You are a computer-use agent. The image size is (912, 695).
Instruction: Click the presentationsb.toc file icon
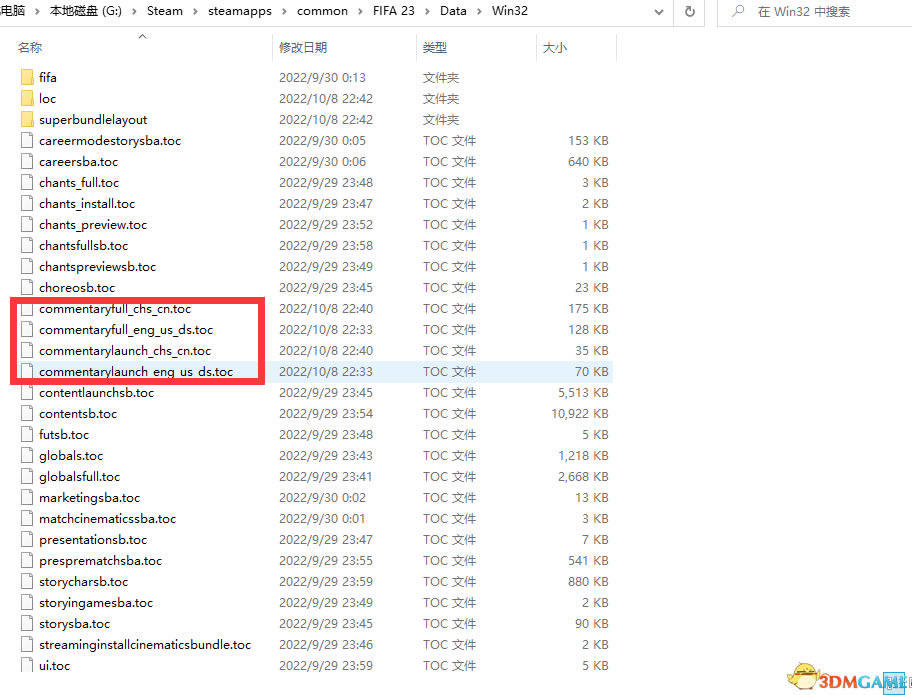tap(27, 539)
